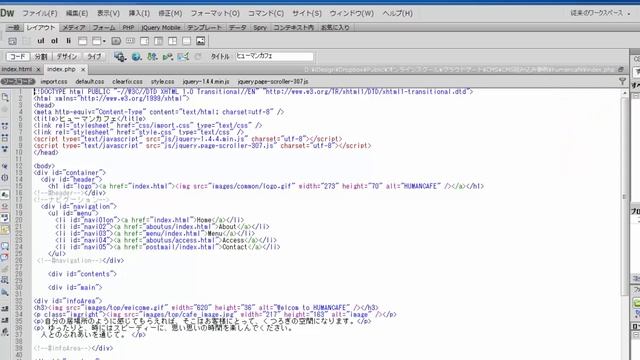Open jquery.page-scroller-307.js related file
Image resolution: width=640 pixels, height=360 pixels.
(x=273, y=82)
